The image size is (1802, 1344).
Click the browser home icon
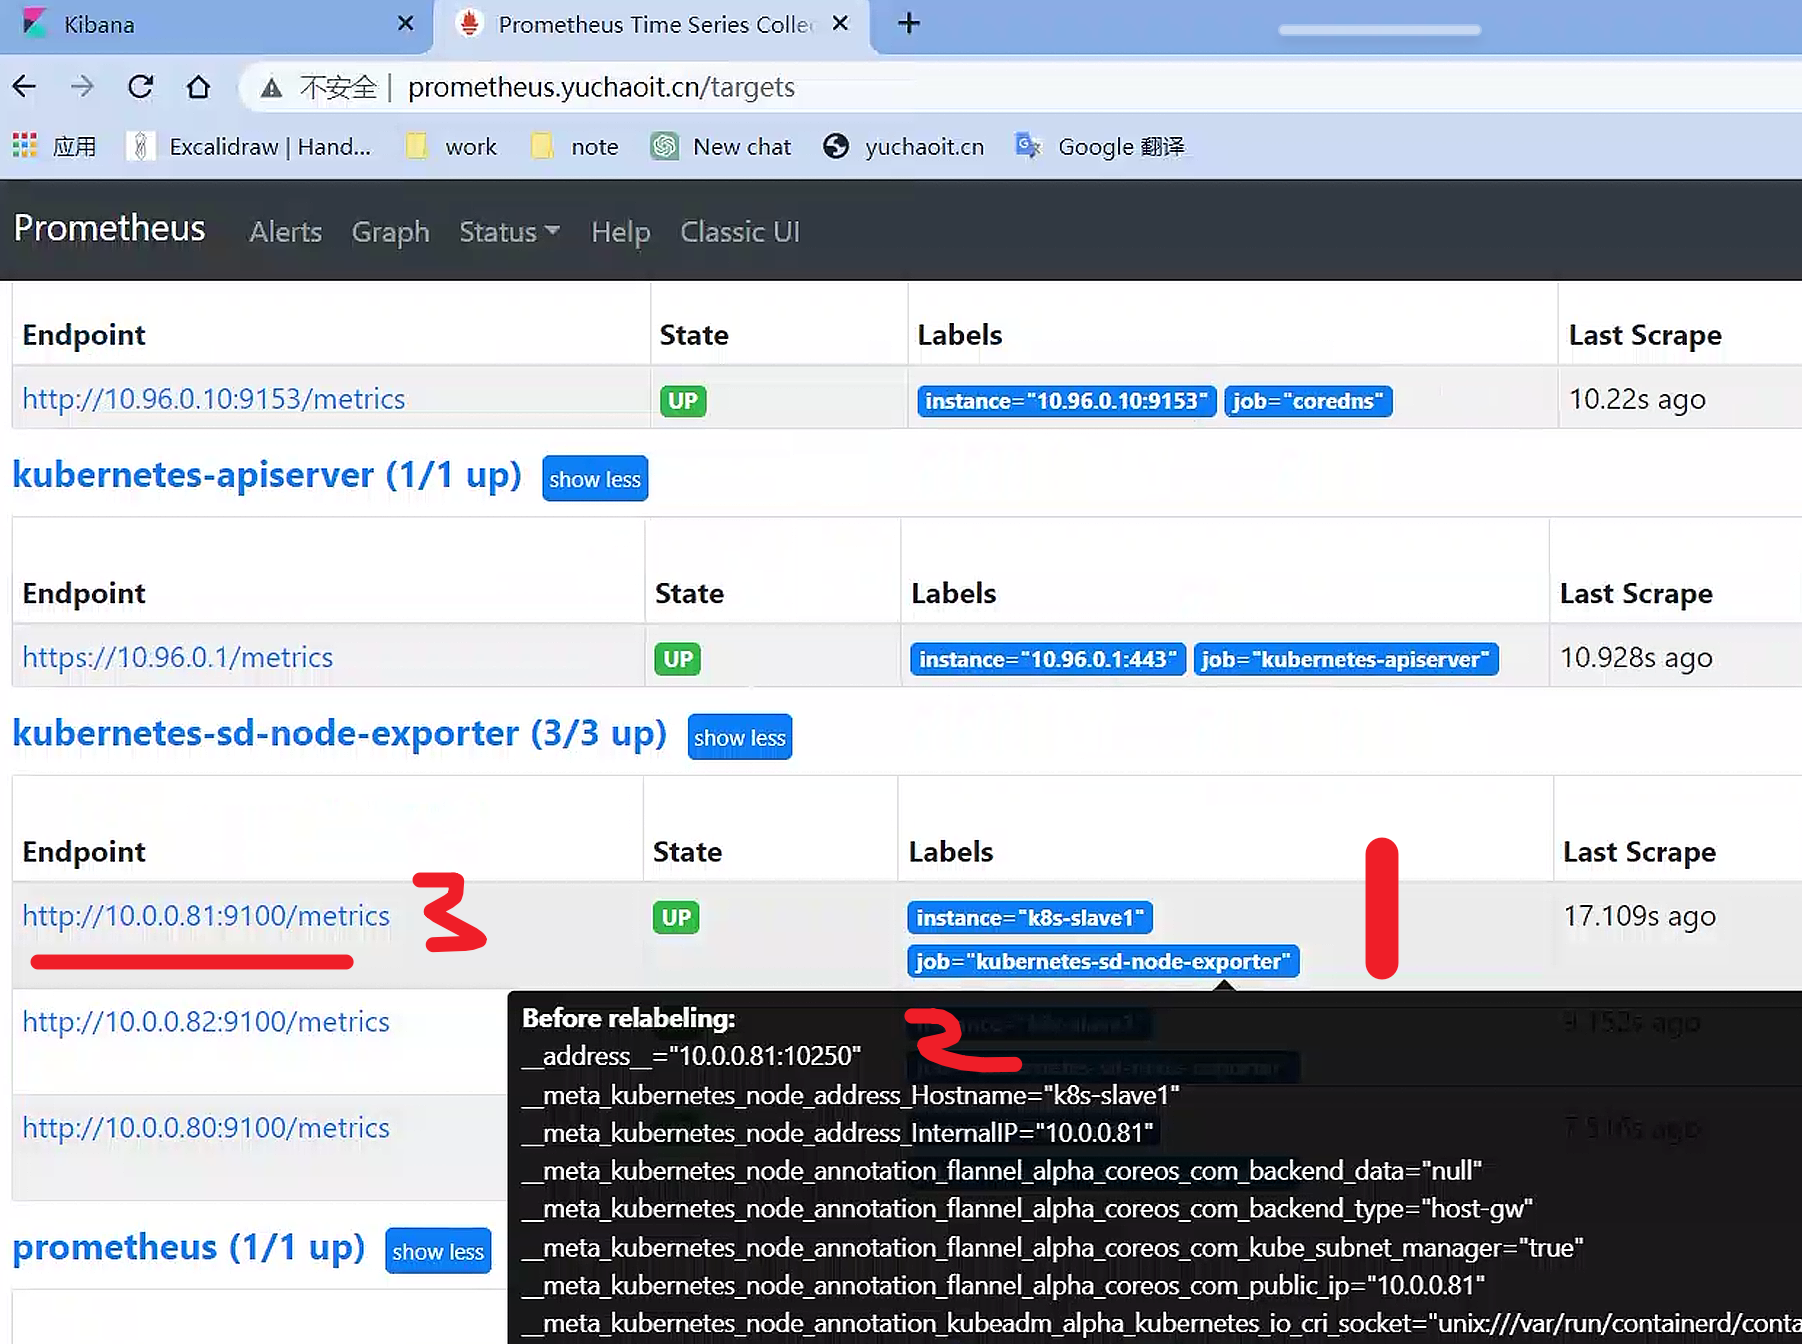click(198, 87)
